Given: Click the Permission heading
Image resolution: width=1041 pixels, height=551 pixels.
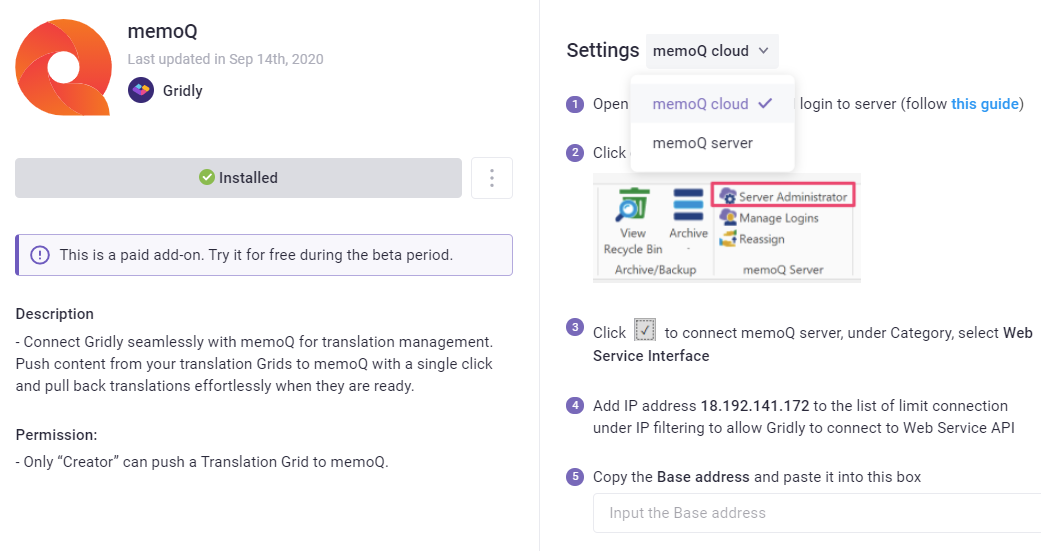Looking at the screenshot, I should pyautogui.click(x=56, y=435).
